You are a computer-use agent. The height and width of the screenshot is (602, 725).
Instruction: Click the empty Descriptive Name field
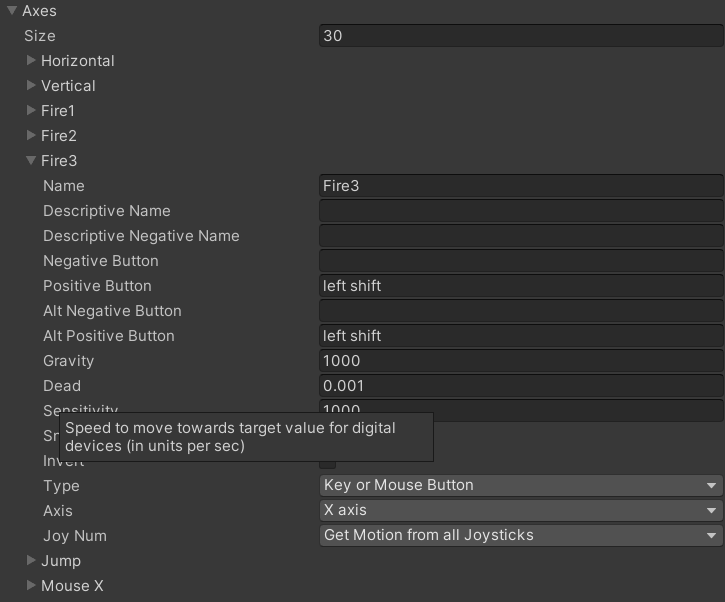[x=520, y=211]
